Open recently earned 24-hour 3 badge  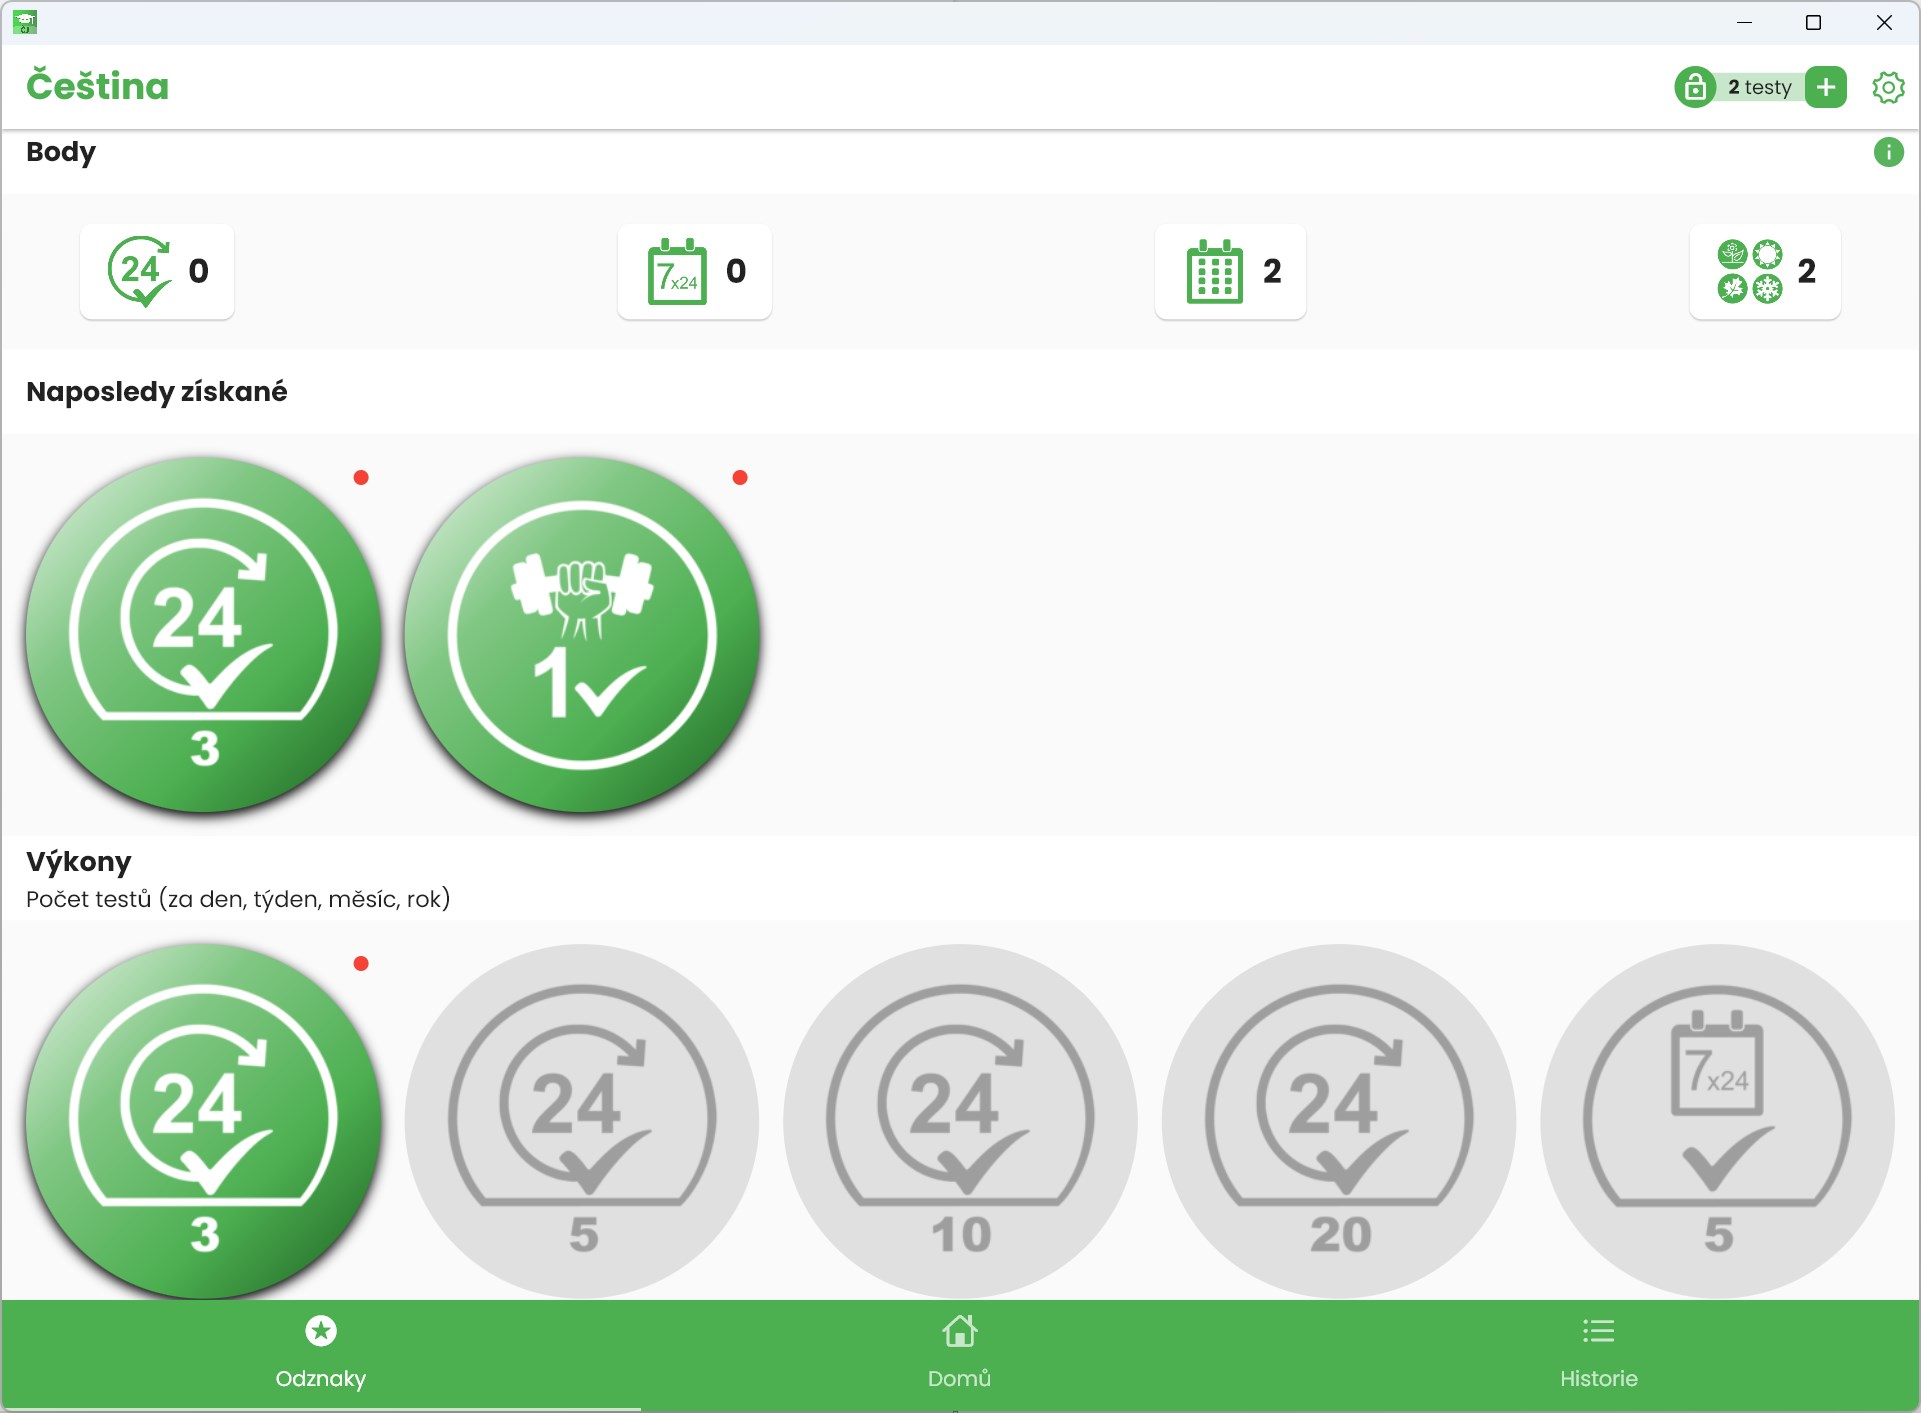pos(204,635)
